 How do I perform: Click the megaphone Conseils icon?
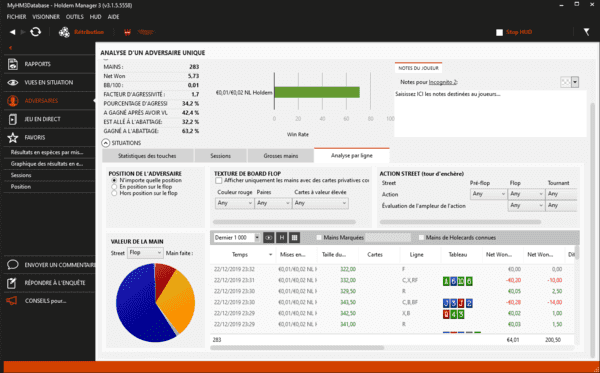click(12, 301)
